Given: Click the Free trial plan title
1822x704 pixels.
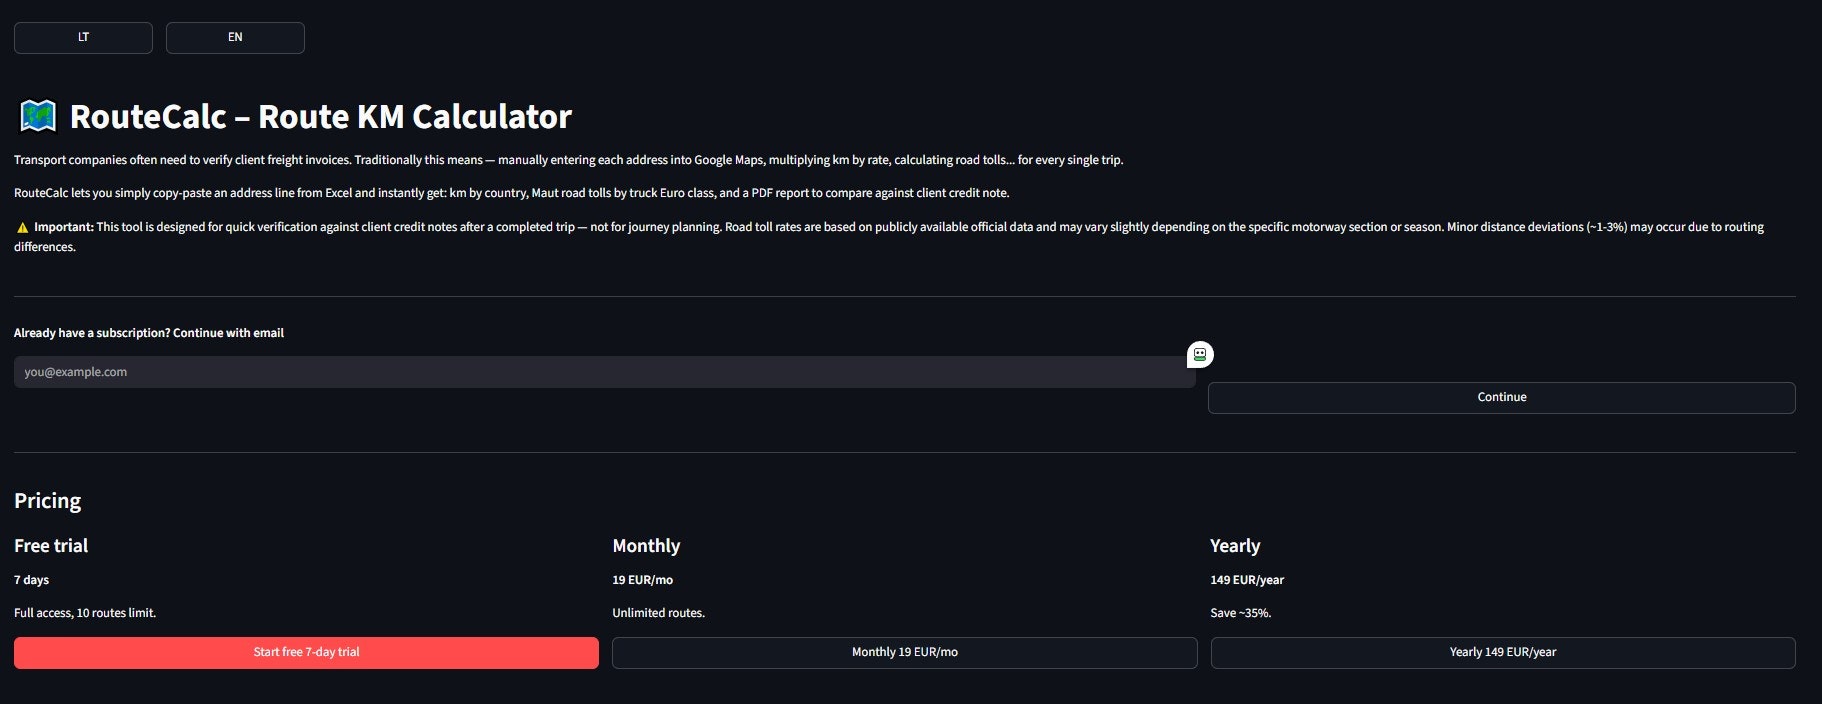Looking at the screenshot, I should (x=51, y=546).
